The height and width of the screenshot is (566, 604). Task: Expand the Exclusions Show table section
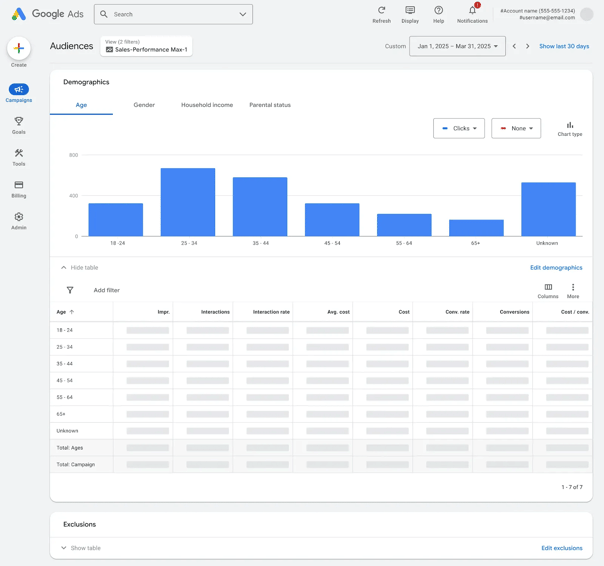(80, 548)
